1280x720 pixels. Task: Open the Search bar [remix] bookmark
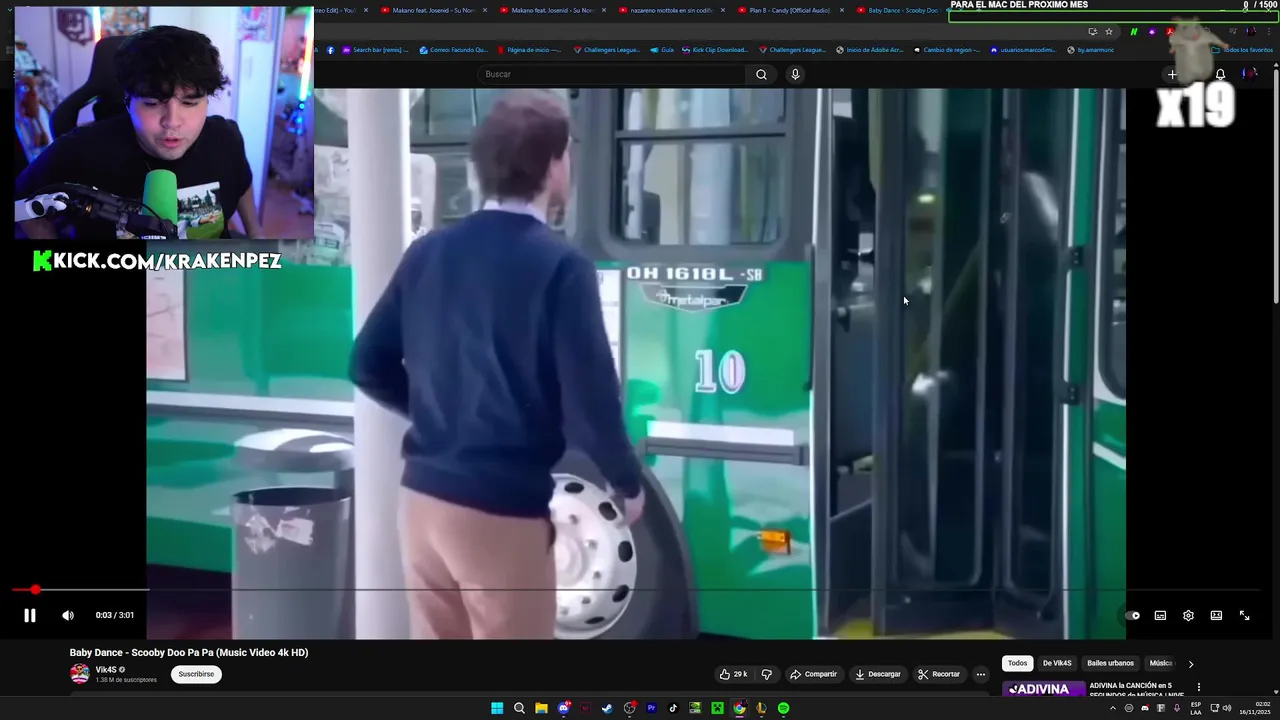tap(376, 50)
